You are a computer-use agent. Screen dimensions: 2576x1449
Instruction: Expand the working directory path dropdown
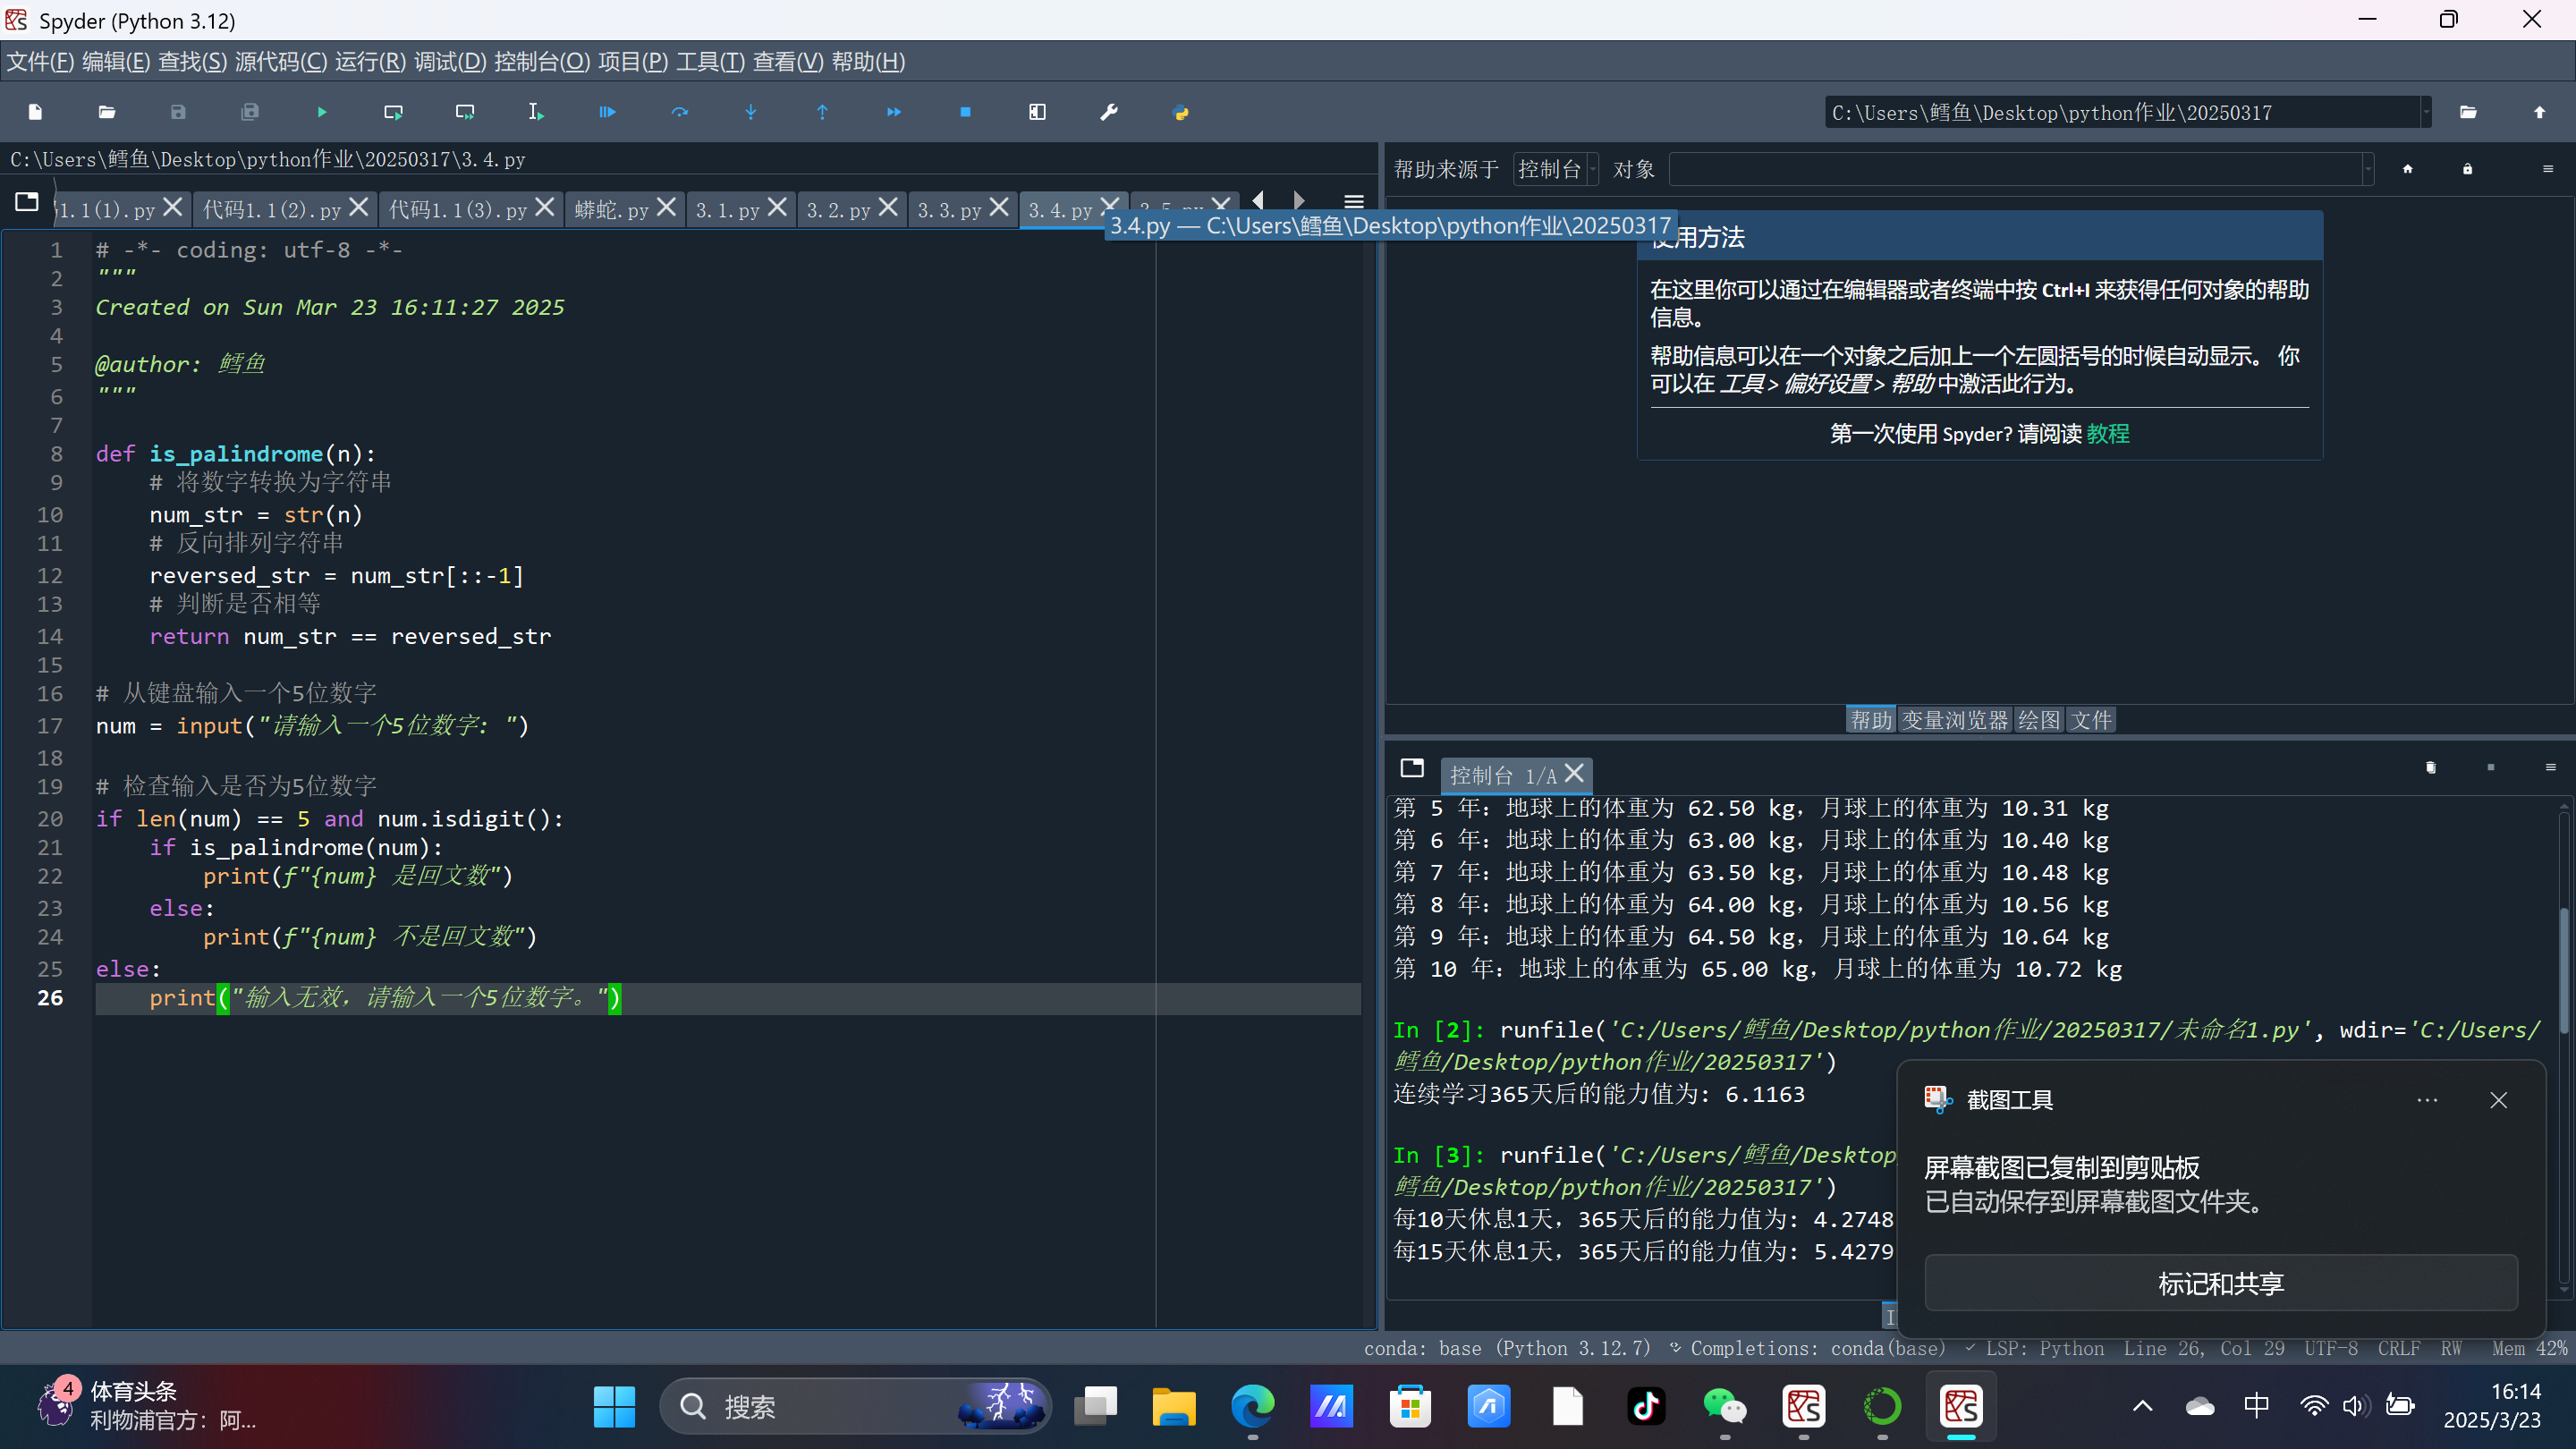pos(2425,112)
